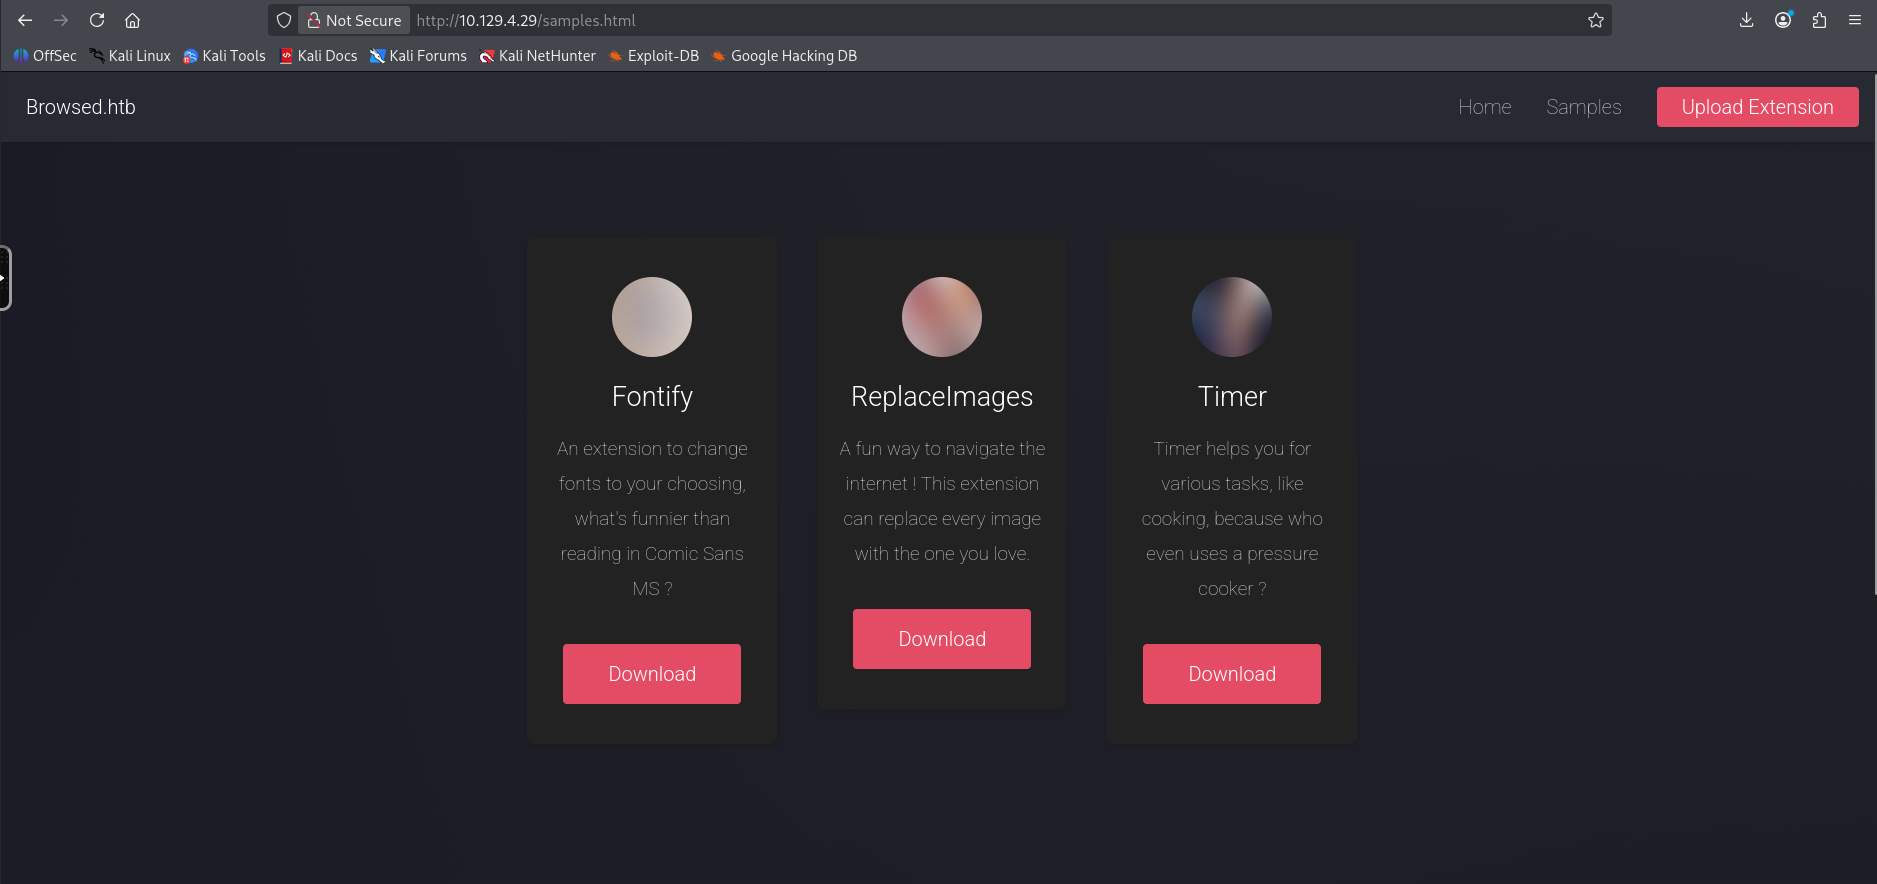Image resolution: width=1877 pixels, height=884 pixels.
Task: Open the Kali Forums bookmark
Action: pos(418,56)
